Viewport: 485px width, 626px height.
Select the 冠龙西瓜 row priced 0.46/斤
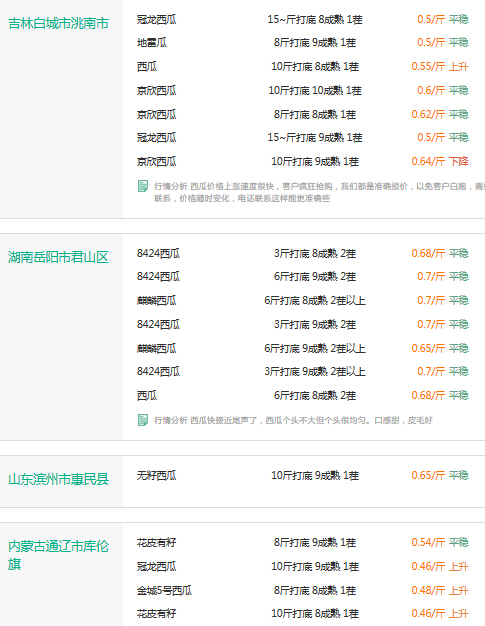303,567
